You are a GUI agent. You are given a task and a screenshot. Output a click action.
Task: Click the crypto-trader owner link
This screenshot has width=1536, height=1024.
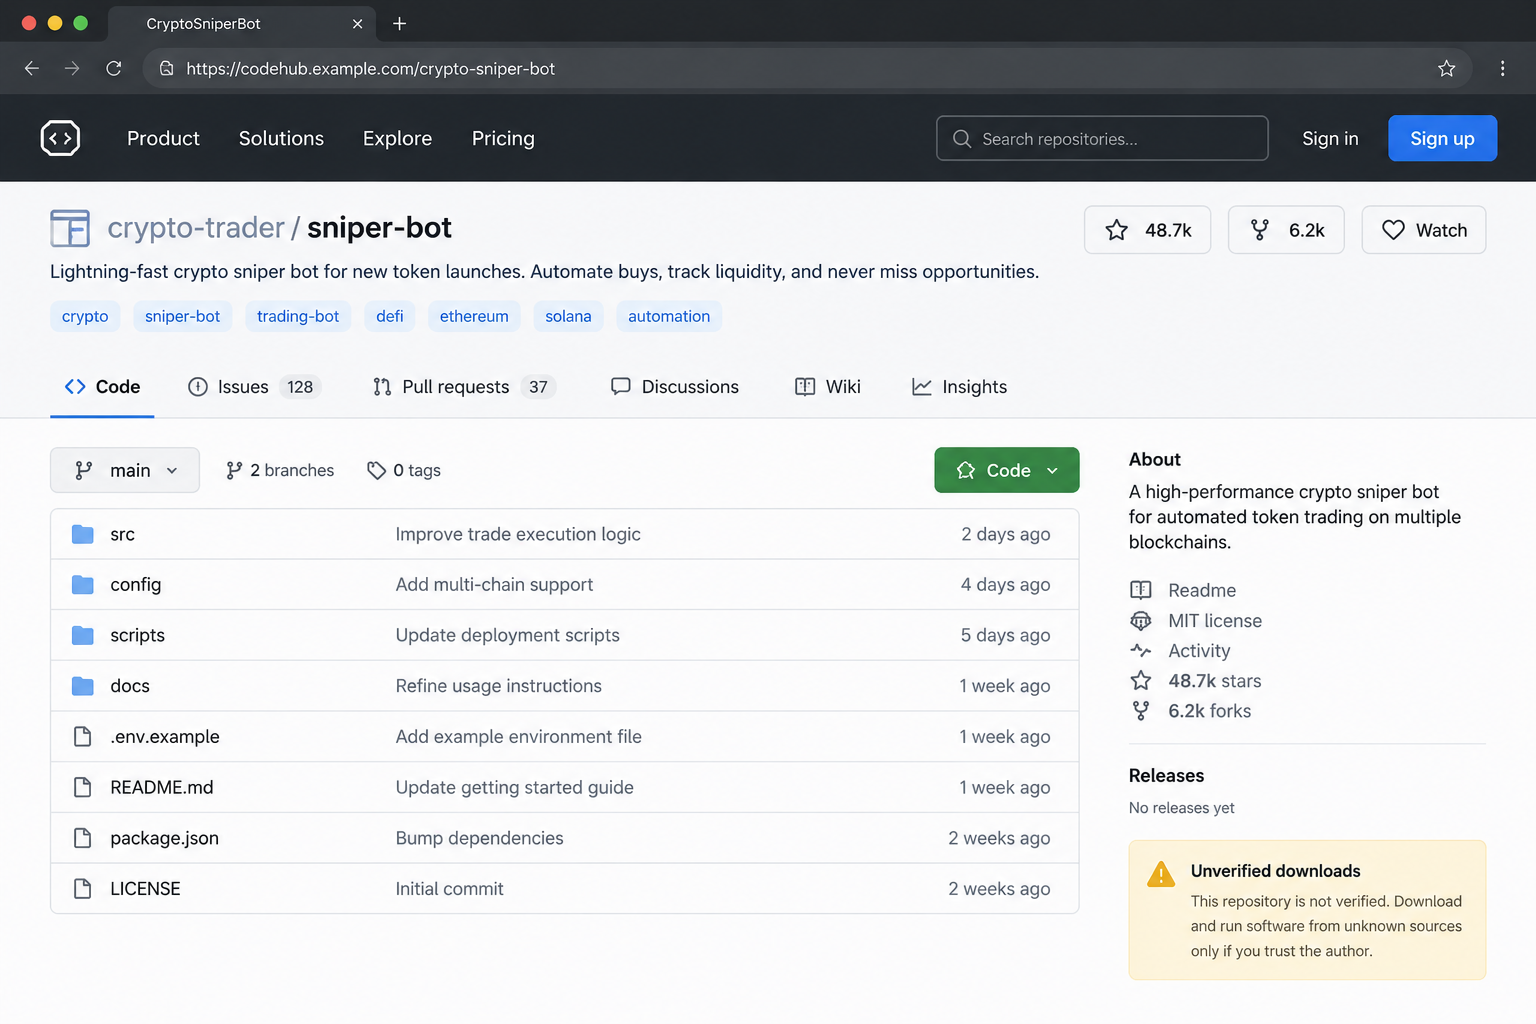pos(196,228)
